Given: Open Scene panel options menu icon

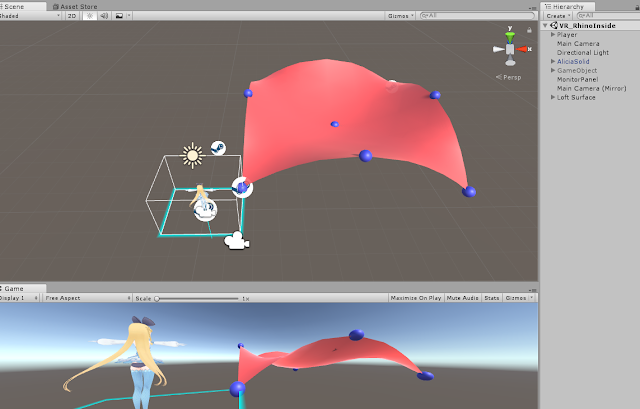Looking at the screenshot, I should (x=533, y=8).
